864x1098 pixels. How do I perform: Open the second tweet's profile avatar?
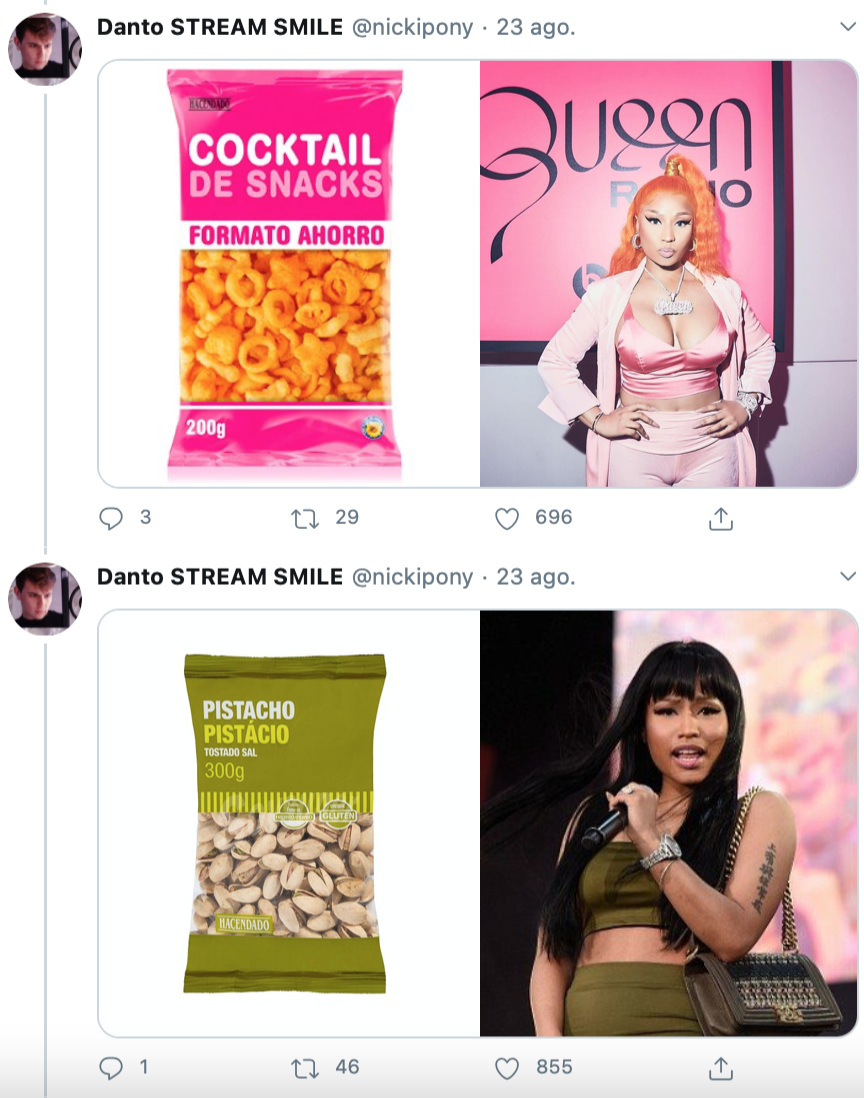tap(45, 600)
